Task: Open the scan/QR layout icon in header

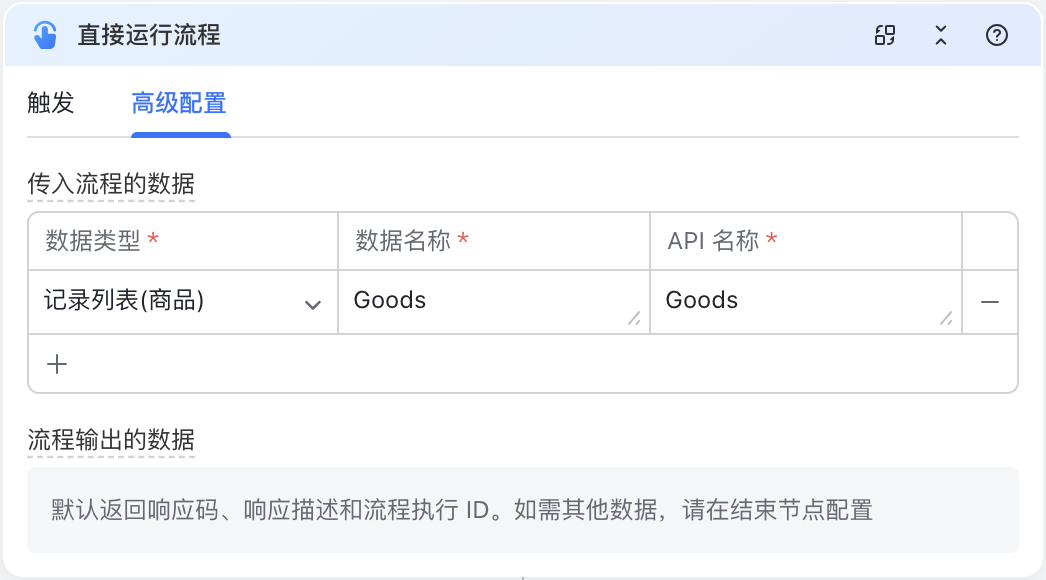Action: (x=885, y=35)
